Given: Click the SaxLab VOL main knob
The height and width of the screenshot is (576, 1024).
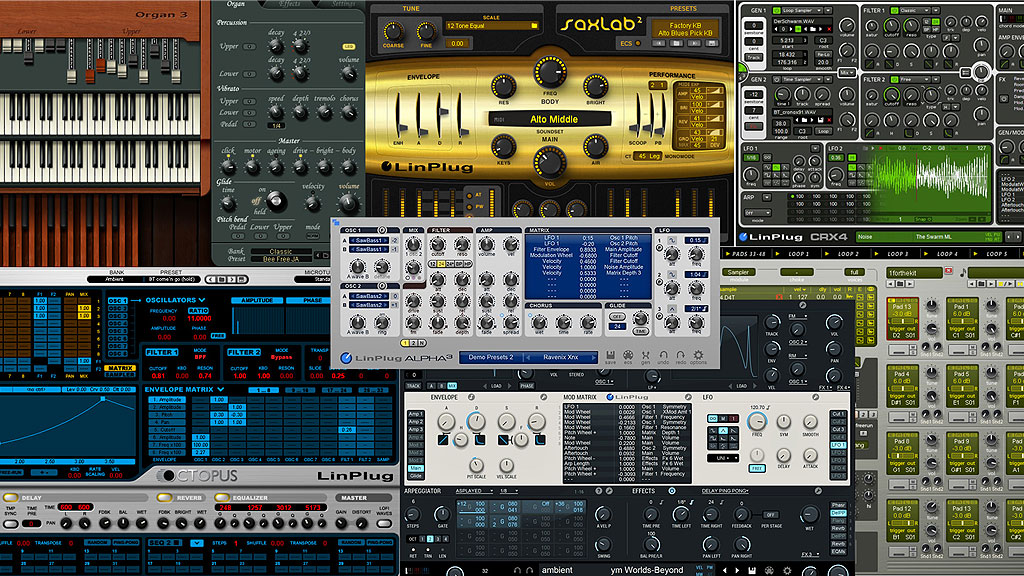Looking at the screenshot, I should pyautogui.click(x=550, y=162).
